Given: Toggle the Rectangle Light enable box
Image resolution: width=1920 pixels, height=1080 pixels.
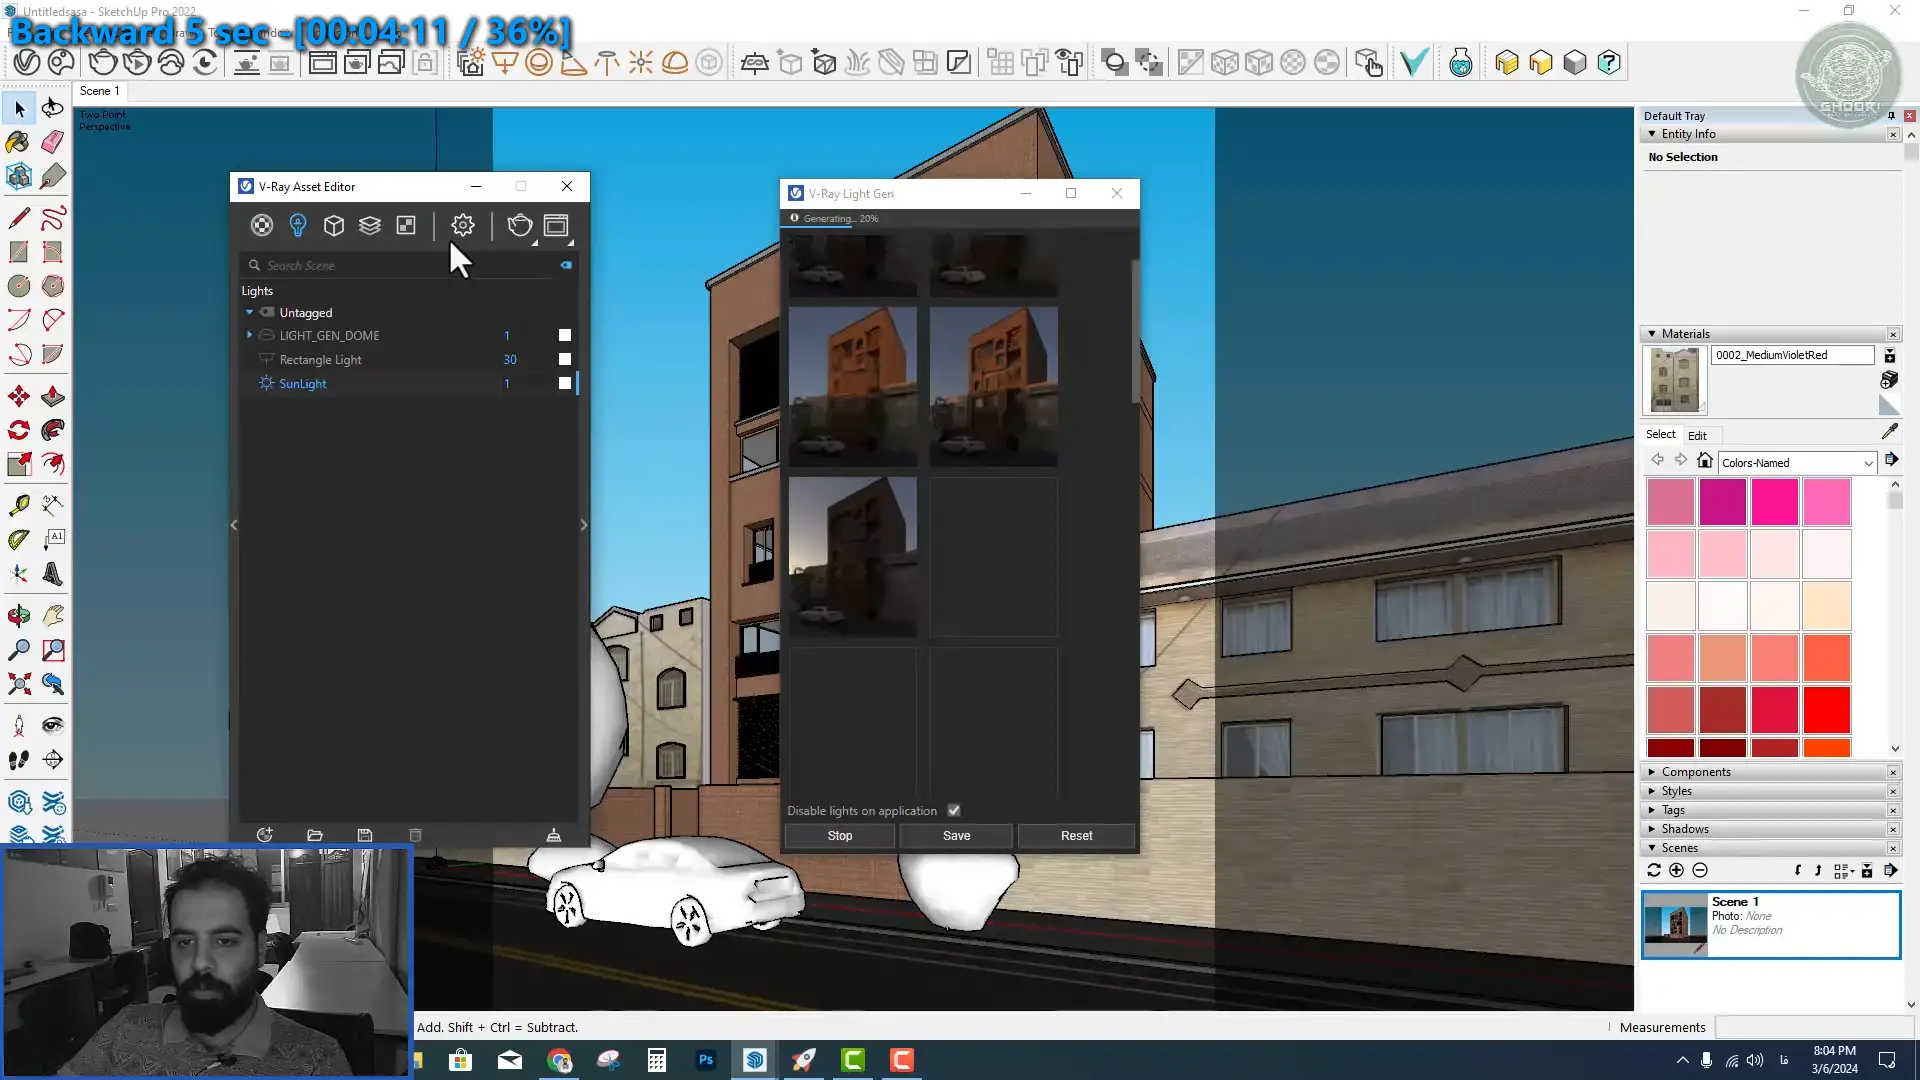Looking at the screenshot, I should click(565, 359).
